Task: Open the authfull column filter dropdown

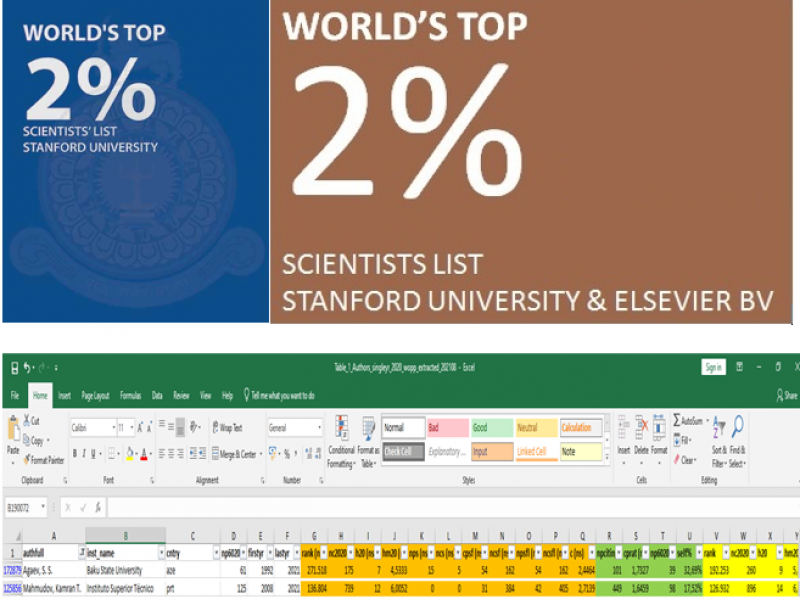Action: [x=82, y=553]
